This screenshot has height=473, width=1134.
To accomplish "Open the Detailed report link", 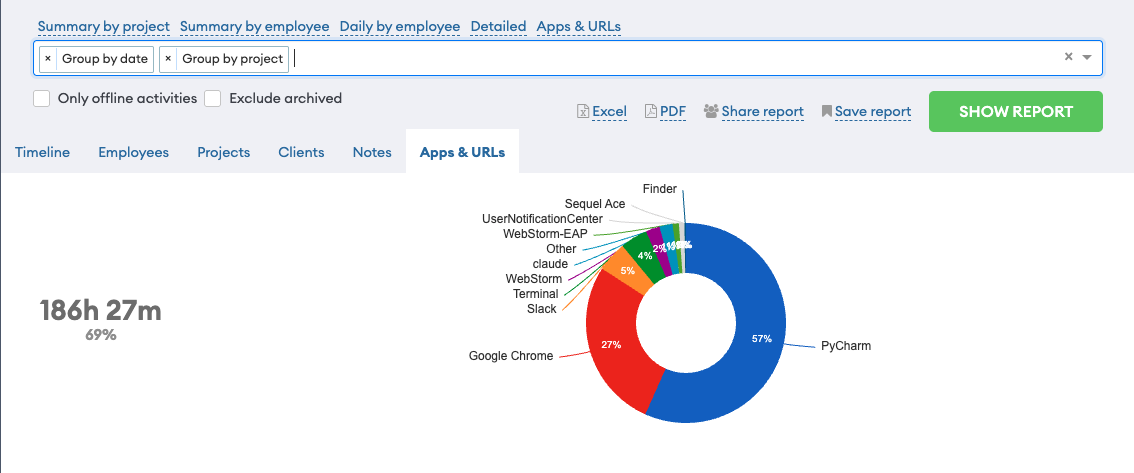I will 498,27.
